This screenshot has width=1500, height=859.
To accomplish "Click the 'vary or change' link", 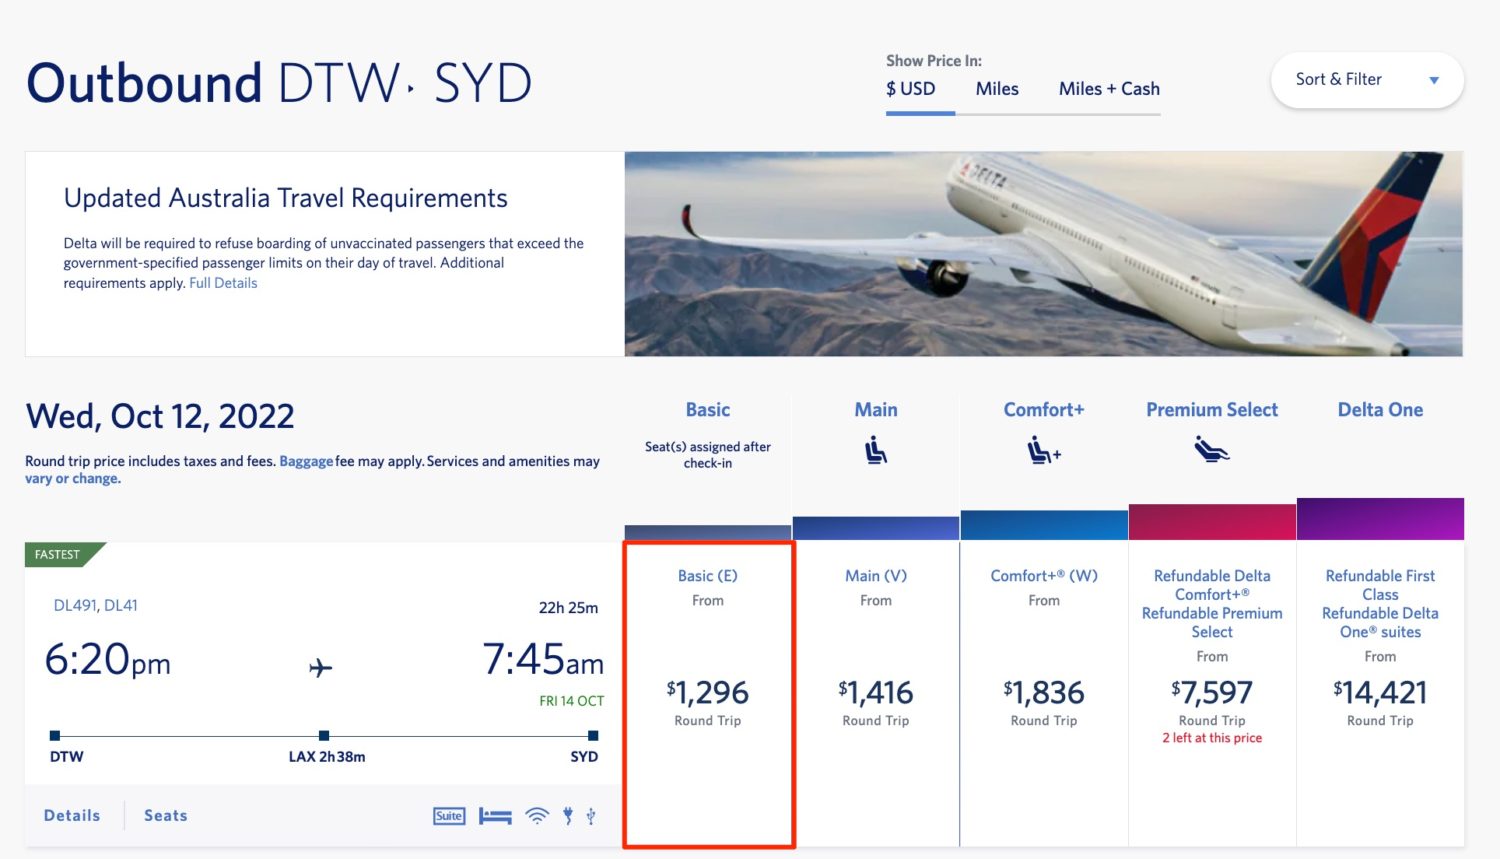I will (x=73, y=479).
